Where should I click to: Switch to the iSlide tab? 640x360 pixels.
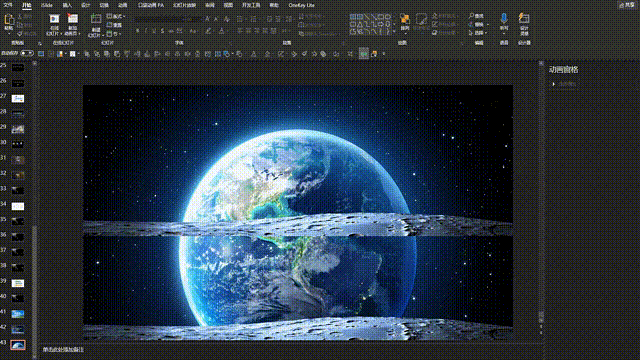47,5
